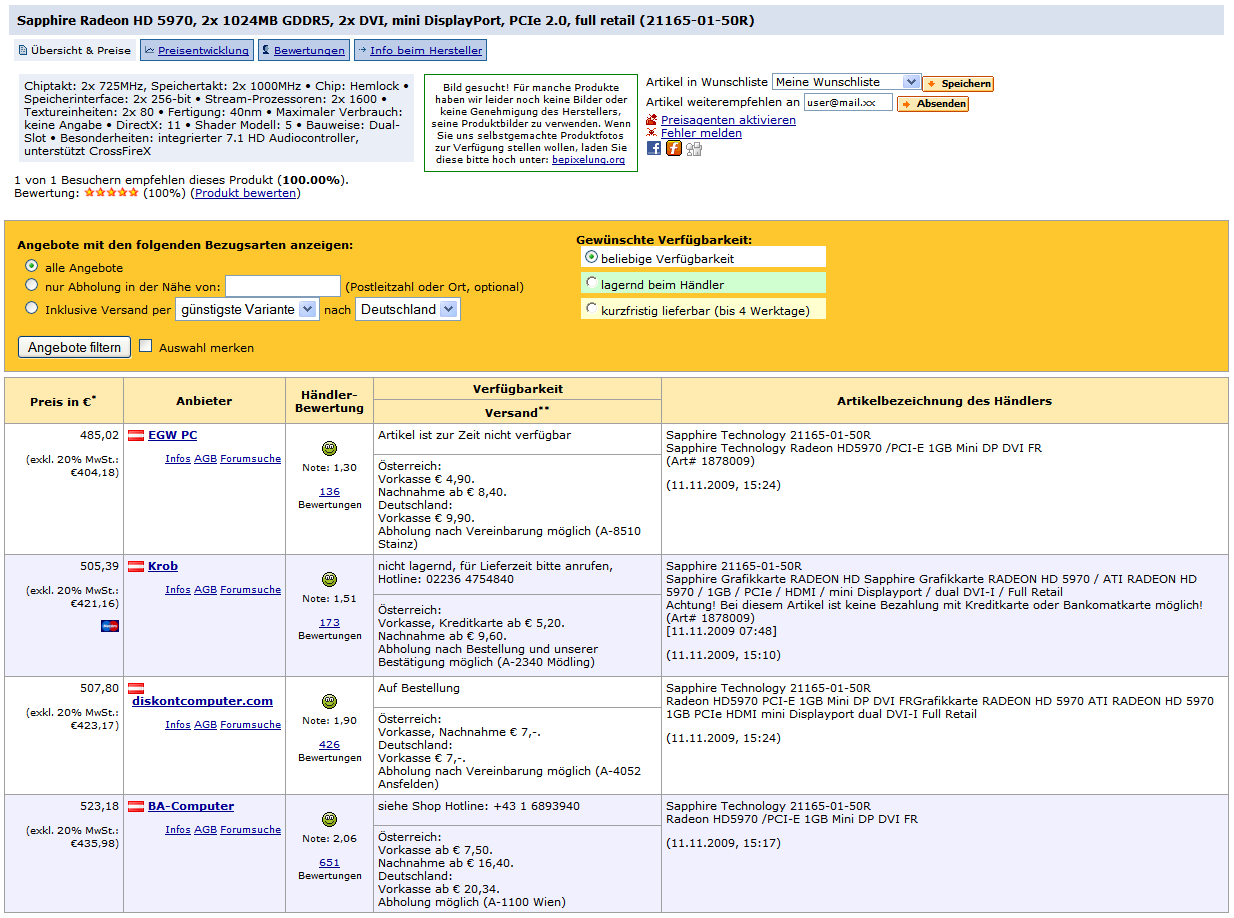Screen dimensions: 1234x918
Task: Open the Infos link for EGW PC
Action: [x=178, y=459]
